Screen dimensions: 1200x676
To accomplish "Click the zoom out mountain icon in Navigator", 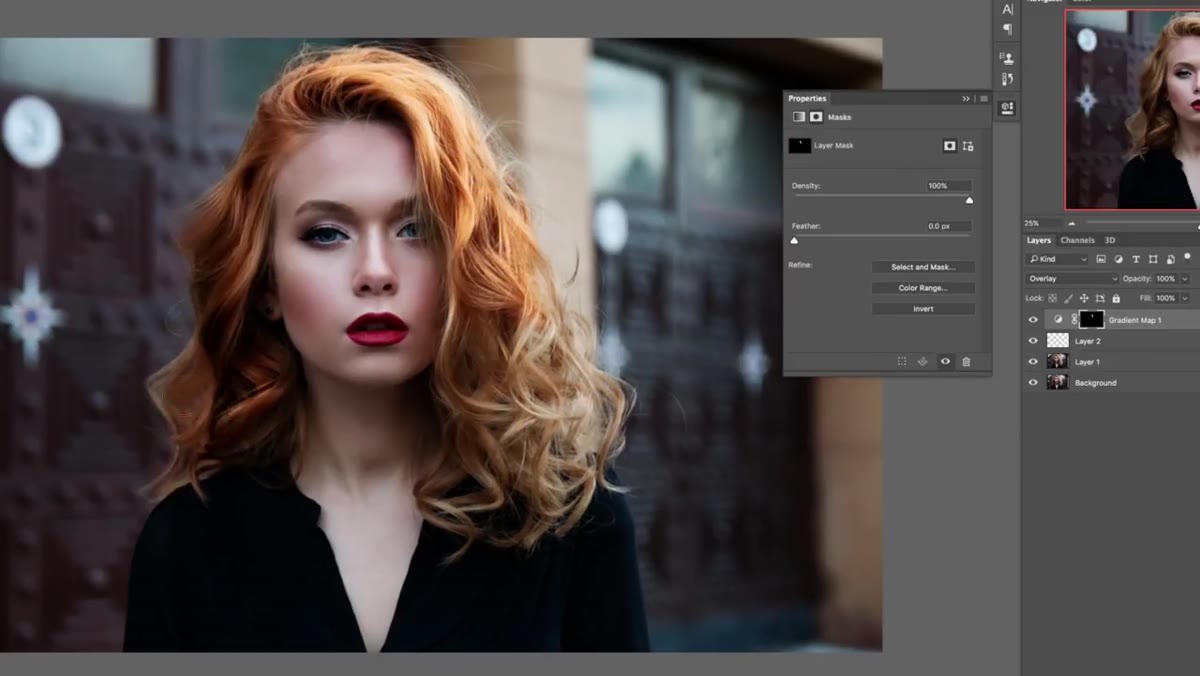I will tap(1072, 223).
